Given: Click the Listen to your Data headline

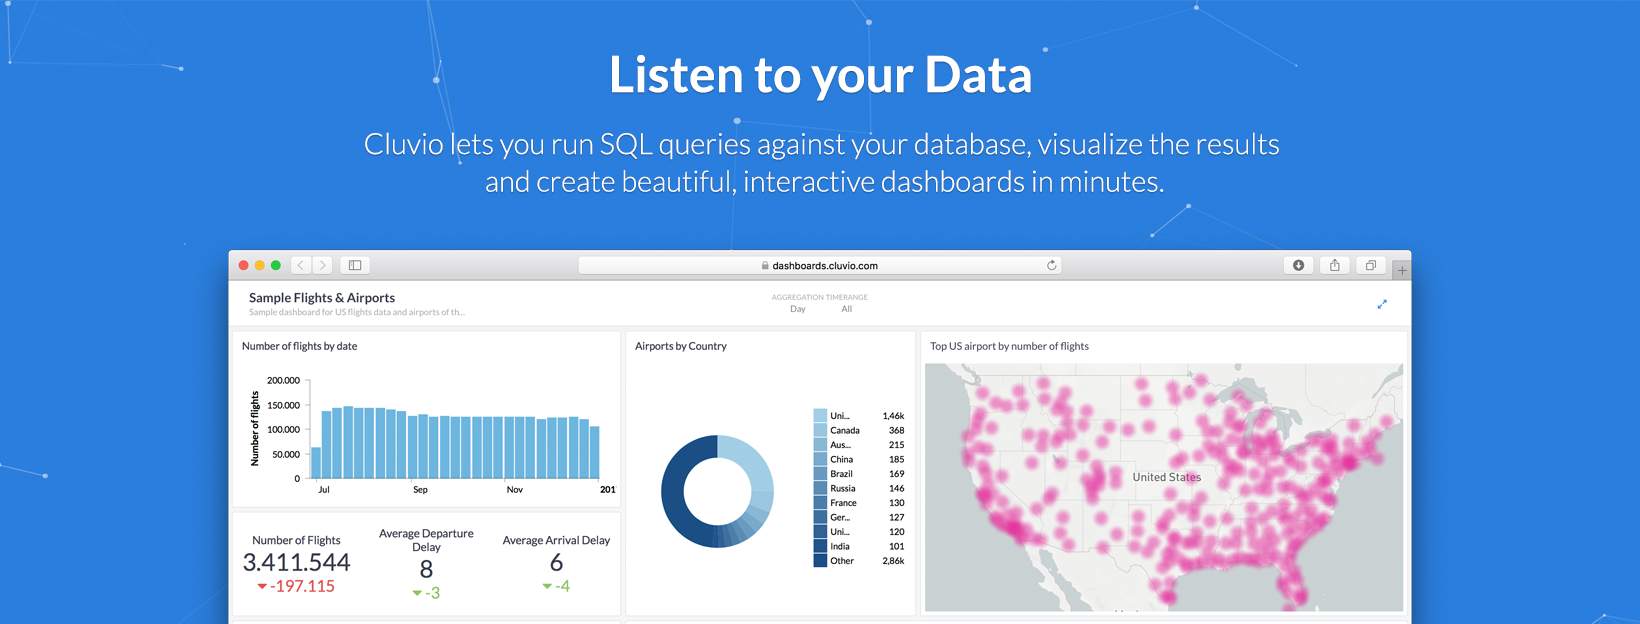Looking at the screenshot, I should (x=820, y=75).
